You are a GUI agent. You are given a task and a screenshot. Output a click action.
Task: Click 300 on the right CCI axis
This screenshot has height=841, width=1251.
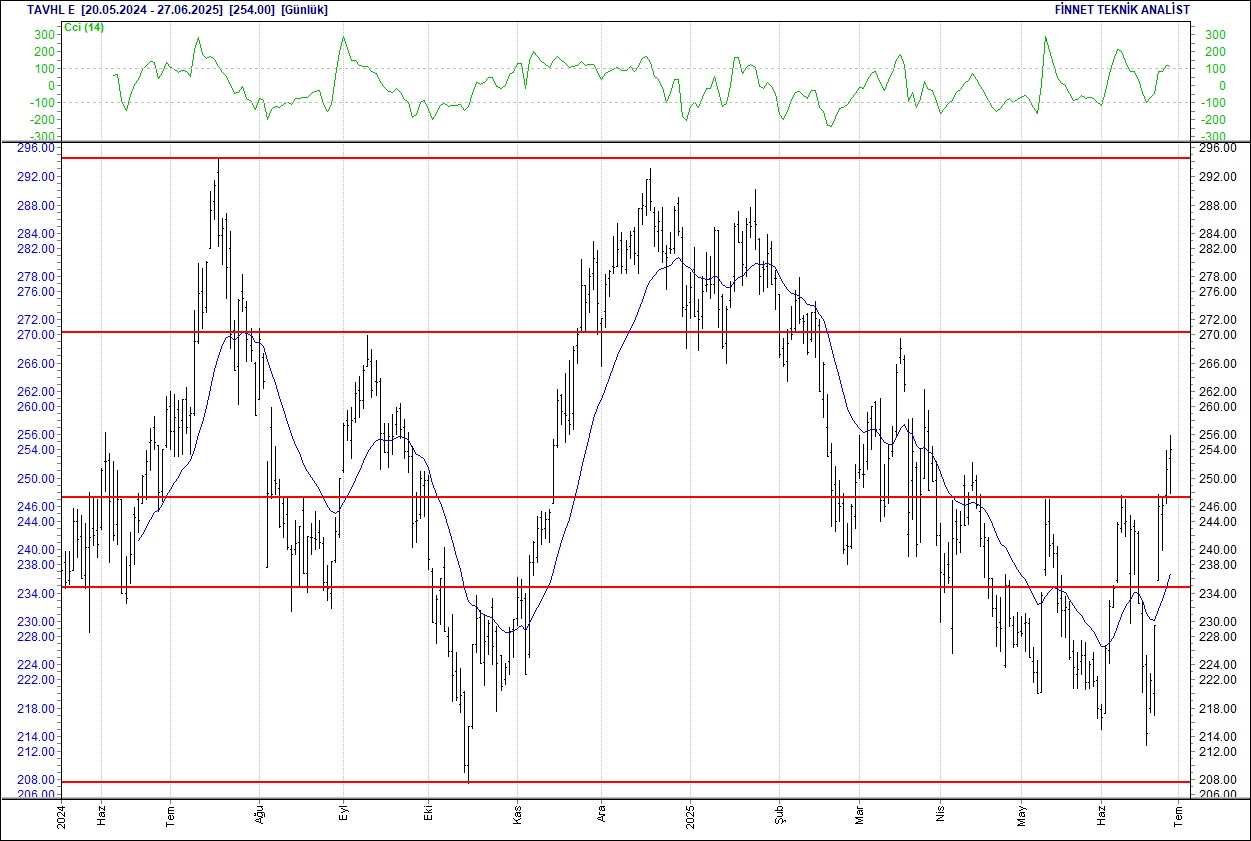[x=1215, y=35]
